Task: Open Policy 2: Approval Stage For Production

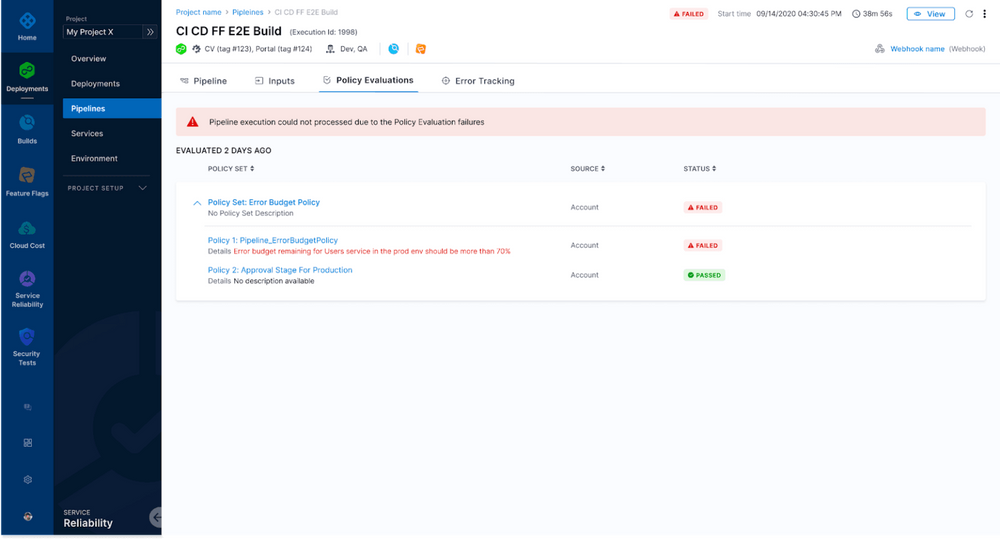Action: coord(280,270)
